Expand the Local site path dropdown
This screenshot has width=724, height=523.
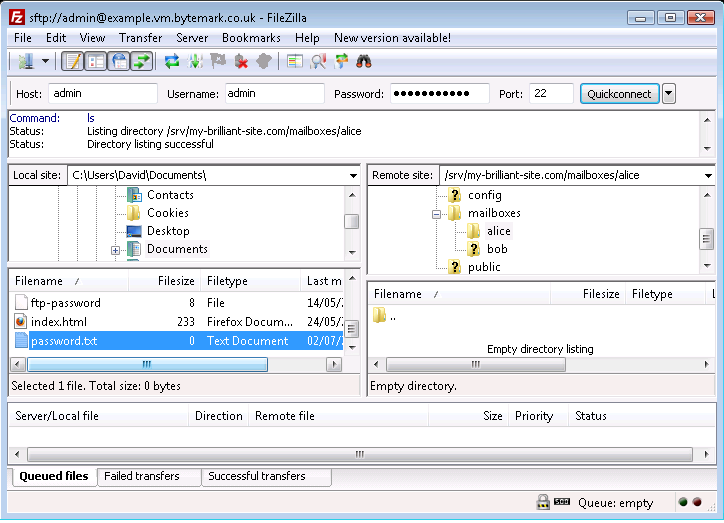[352, 176]
